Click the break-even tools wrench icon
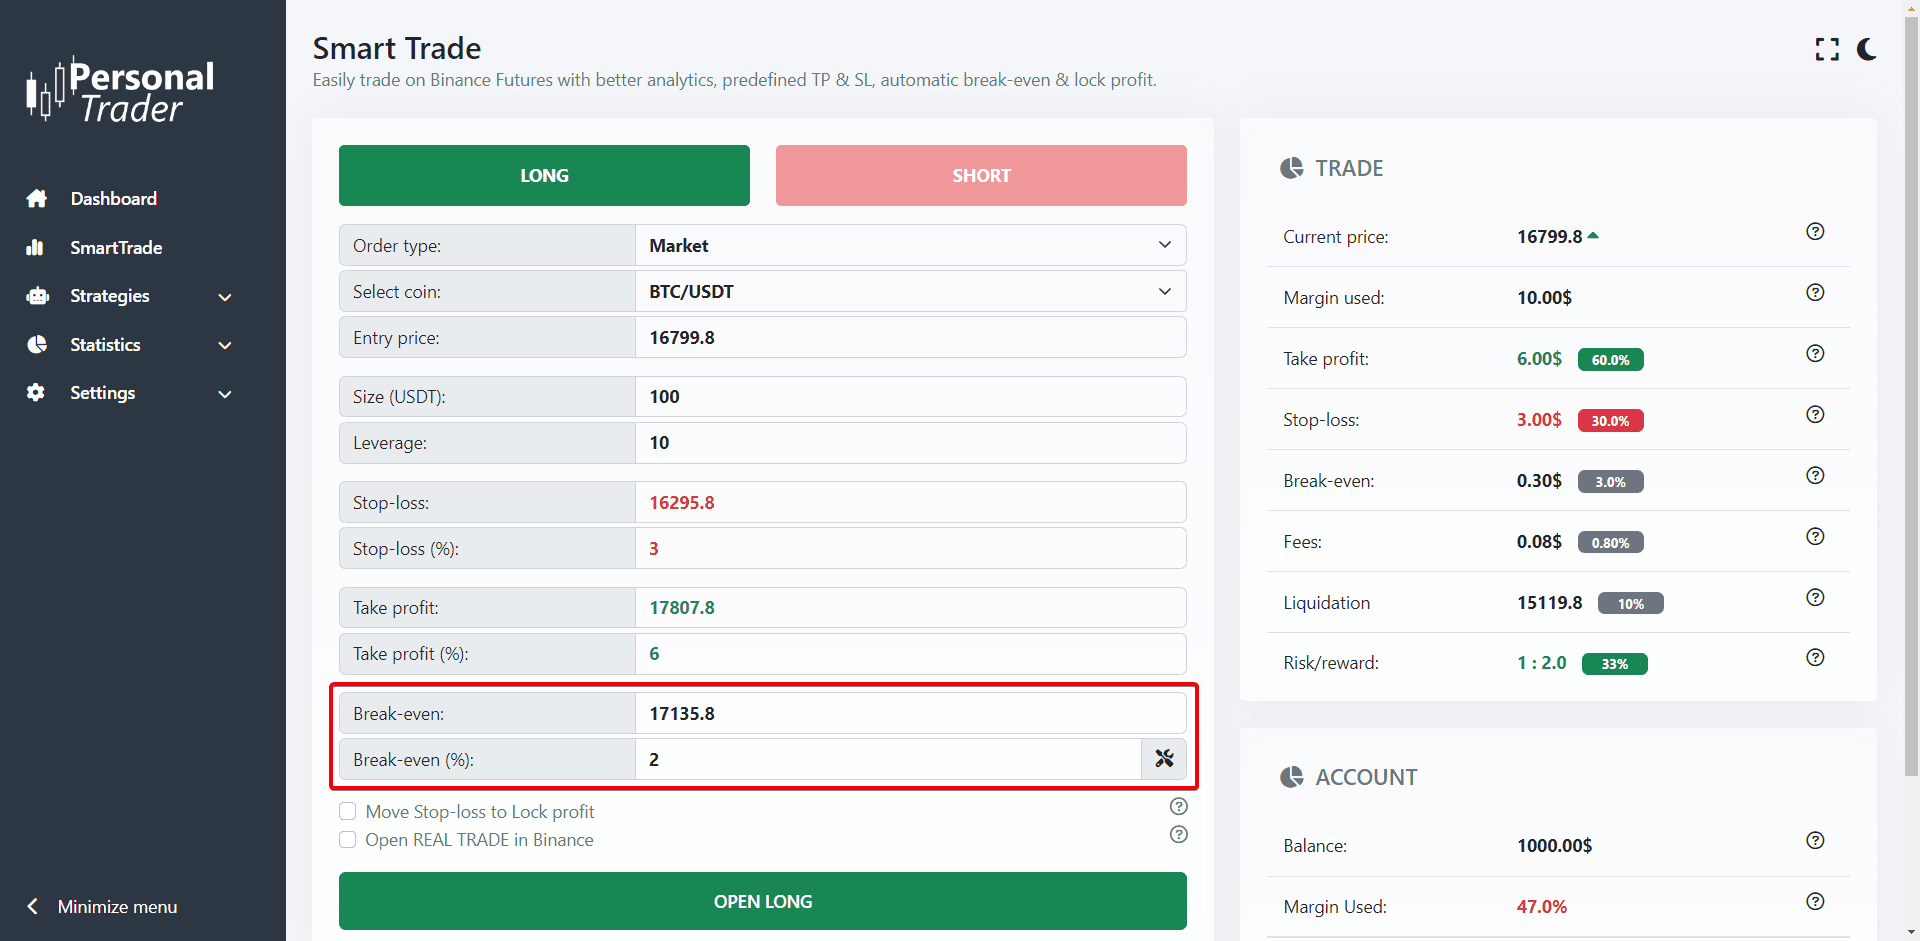 [1164, 759]
